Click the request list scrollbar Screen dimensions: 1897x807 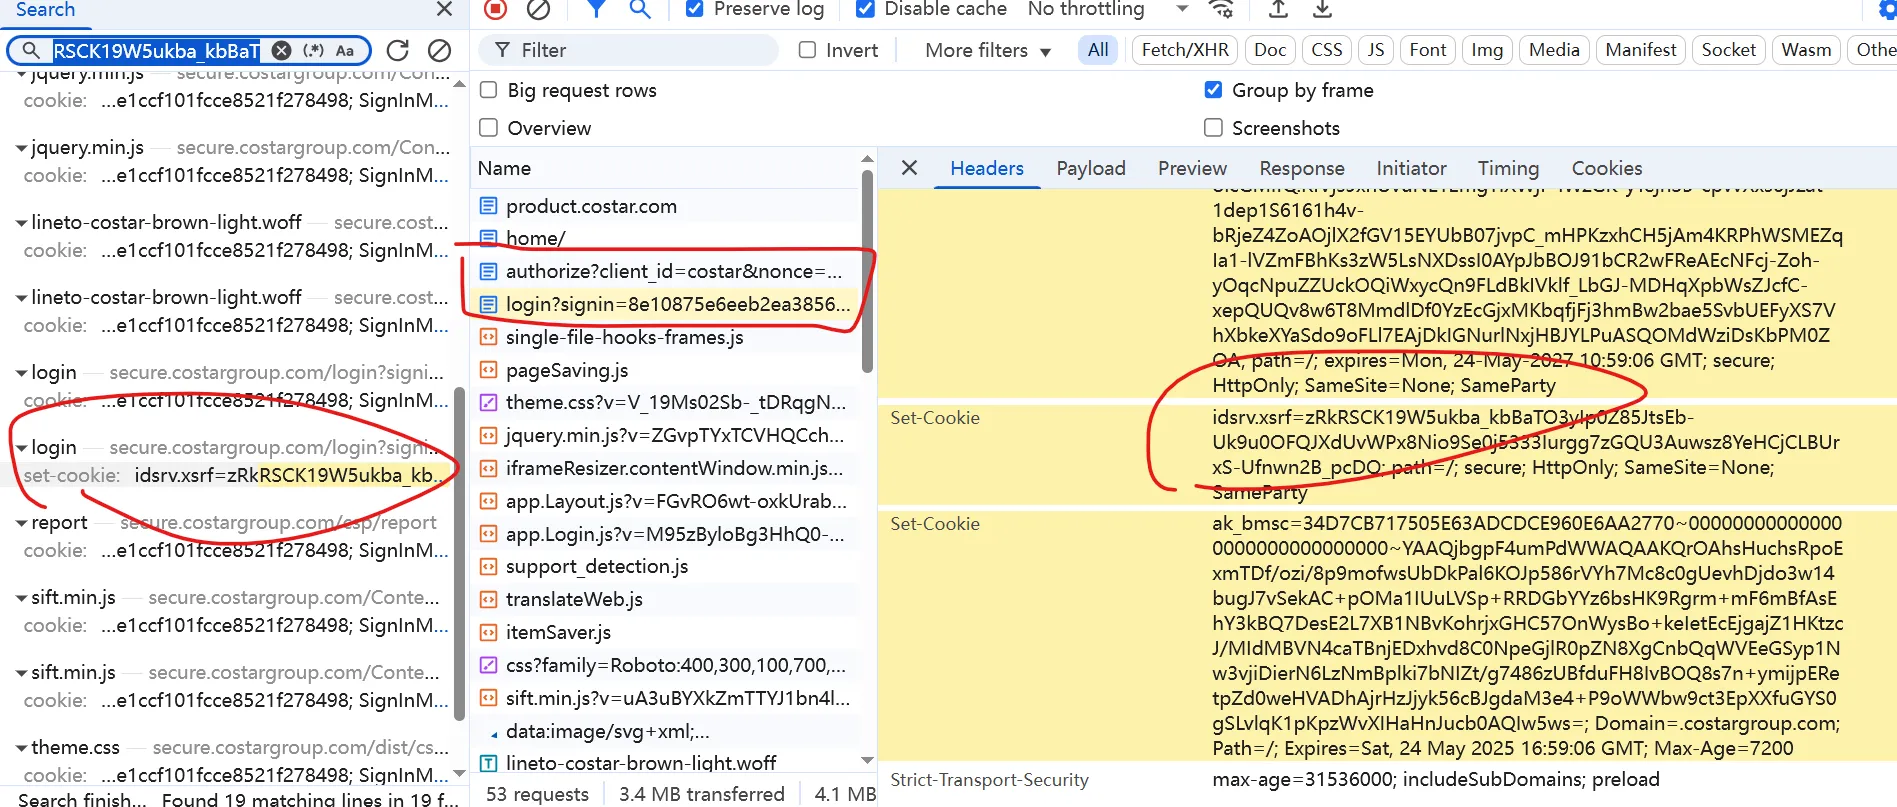867,270
